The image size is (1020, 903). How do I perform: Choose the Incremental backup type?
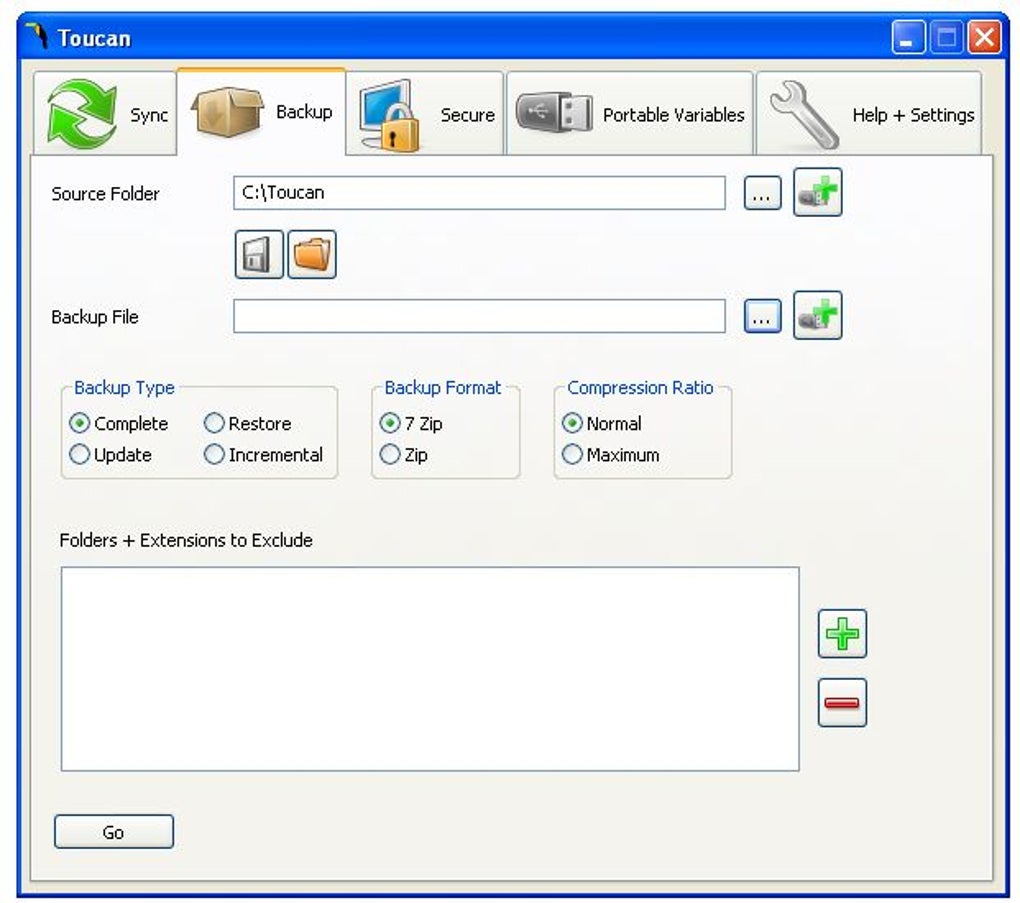click(x=263, y=455)
